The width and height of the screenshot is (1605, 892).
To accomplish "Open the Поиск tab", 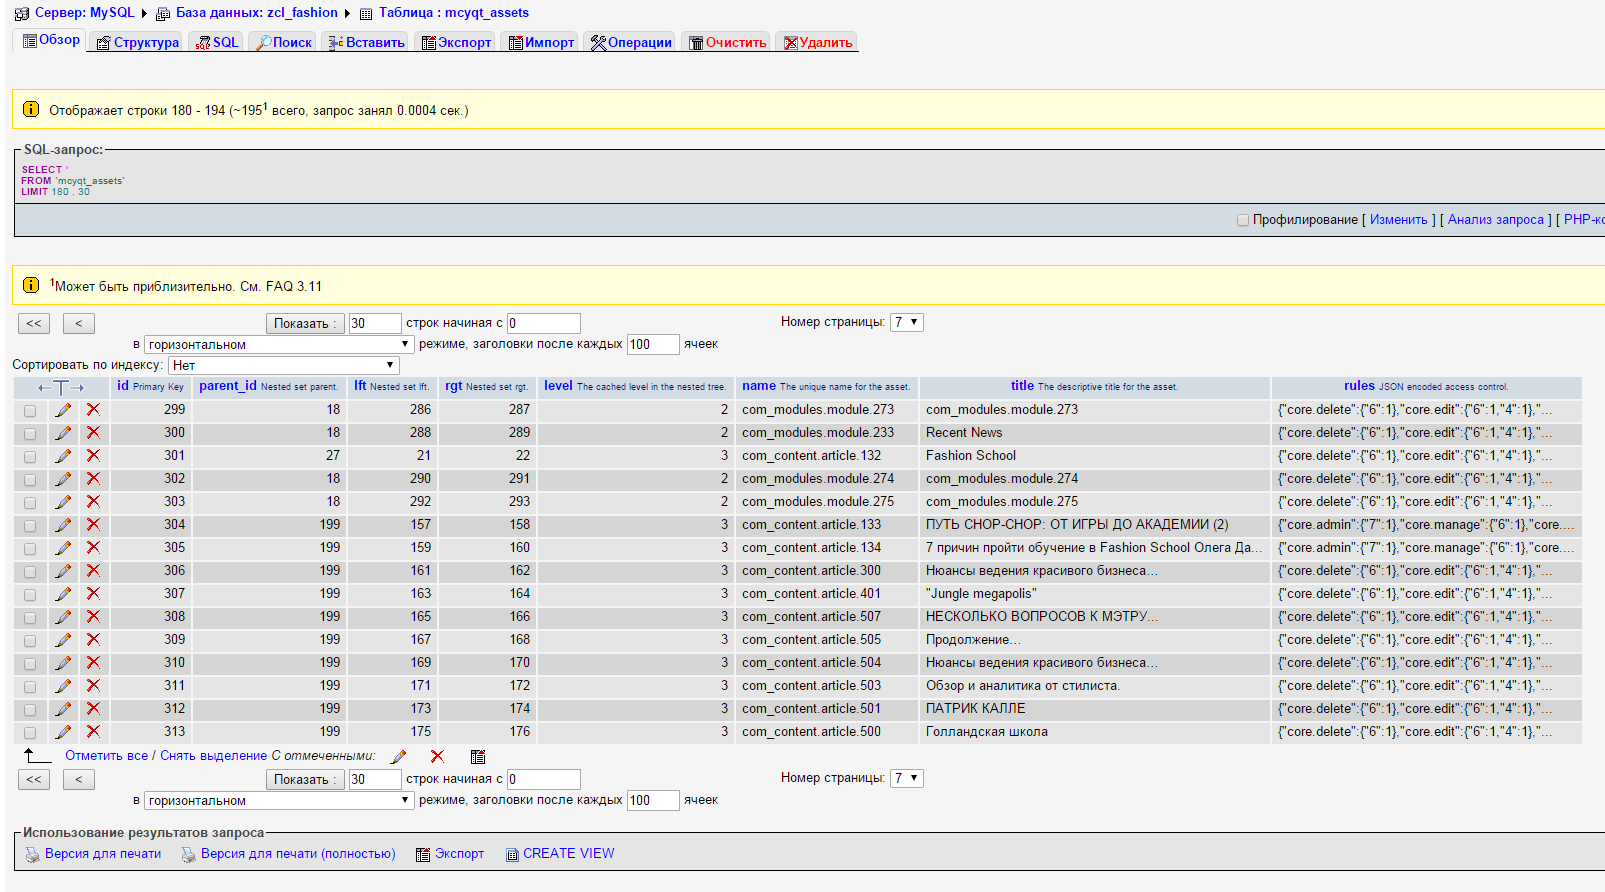I will pos(284,42).
